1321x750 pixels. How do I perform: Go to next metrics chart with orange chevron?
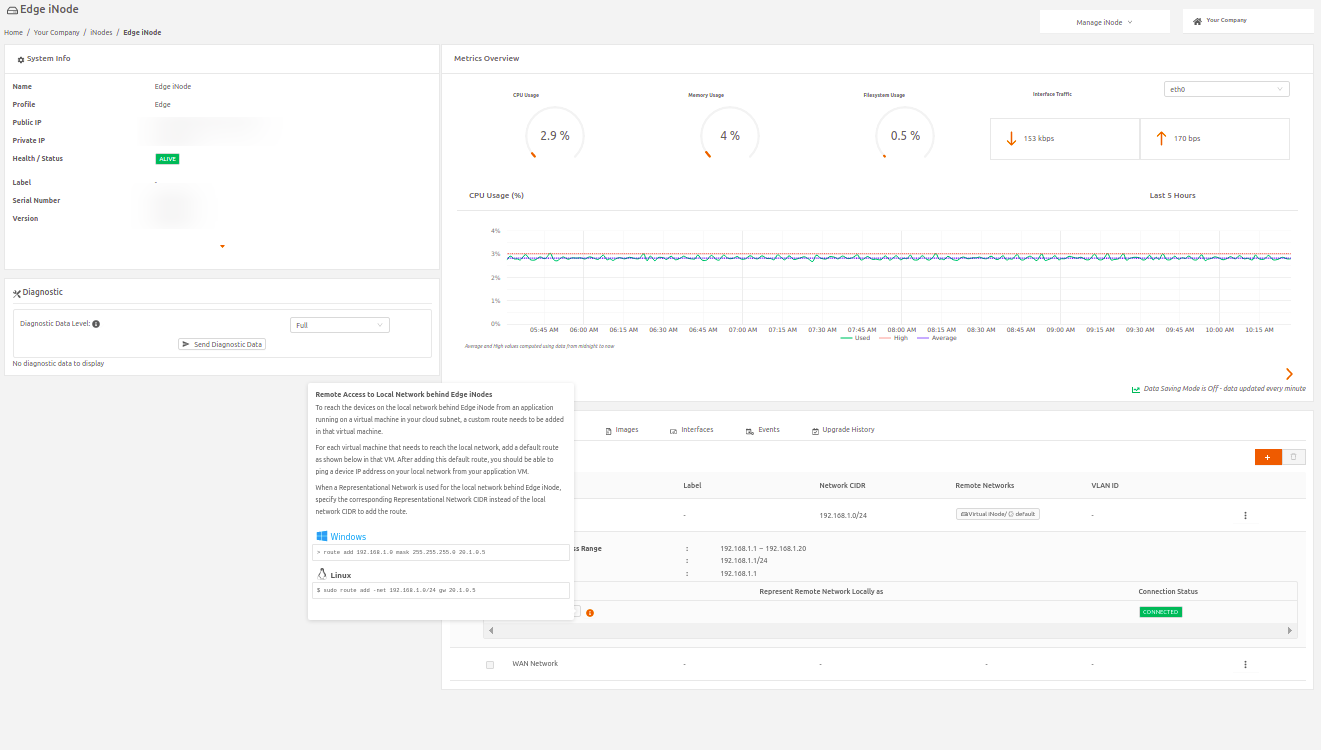click(x=1289, y=373)
